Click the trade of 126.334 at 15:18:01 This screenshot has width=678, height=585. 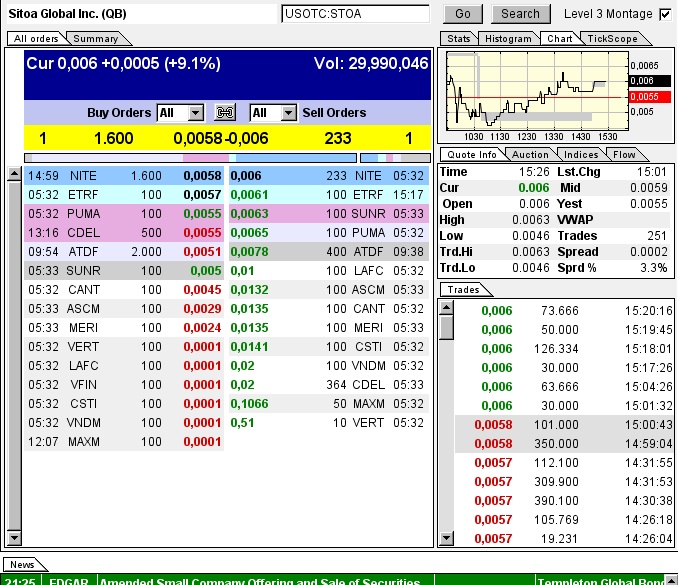pyautogui.click(x=564, y=348)
